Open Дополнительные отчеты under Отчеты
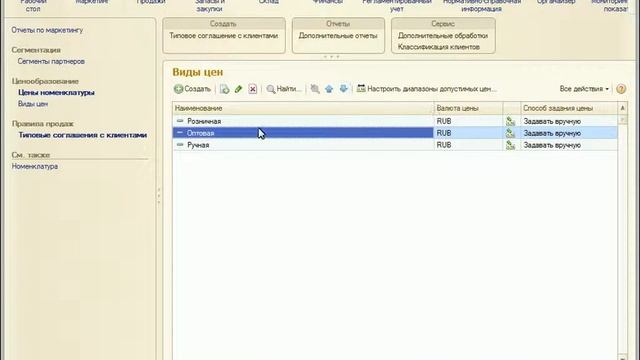Image resolution: width=640 pixels, height=360 pixels. tap(338, 36)
